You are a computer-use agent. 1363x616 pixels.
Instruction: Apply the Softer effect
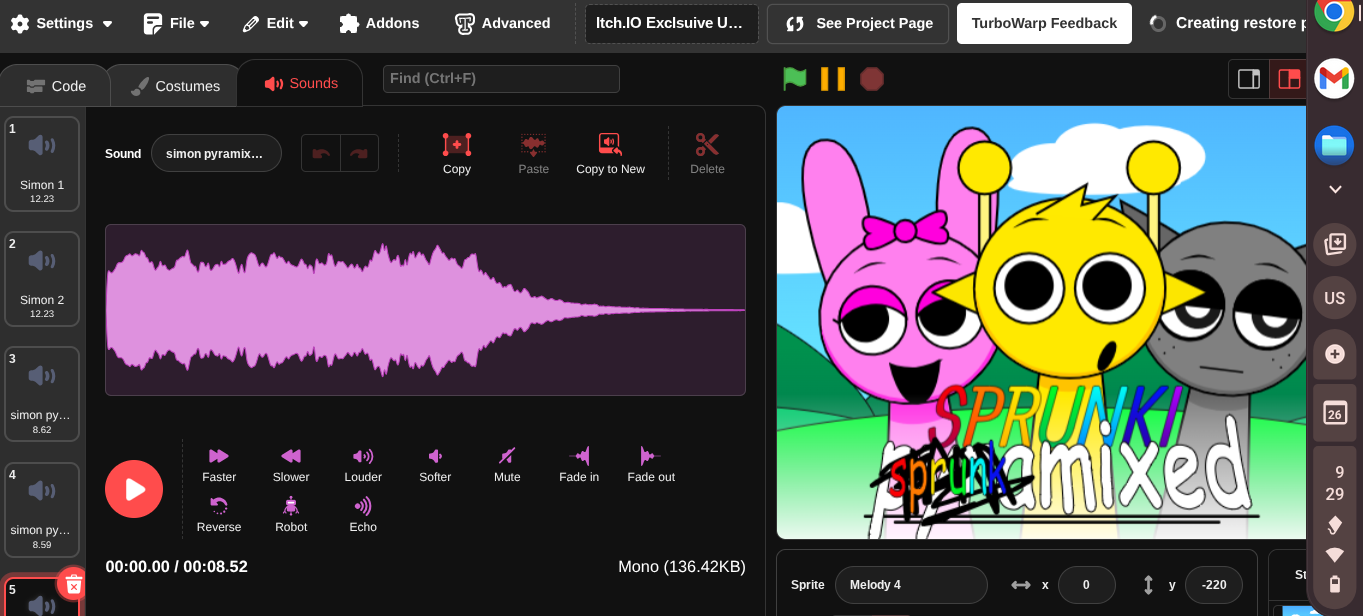tap(435, 465)
